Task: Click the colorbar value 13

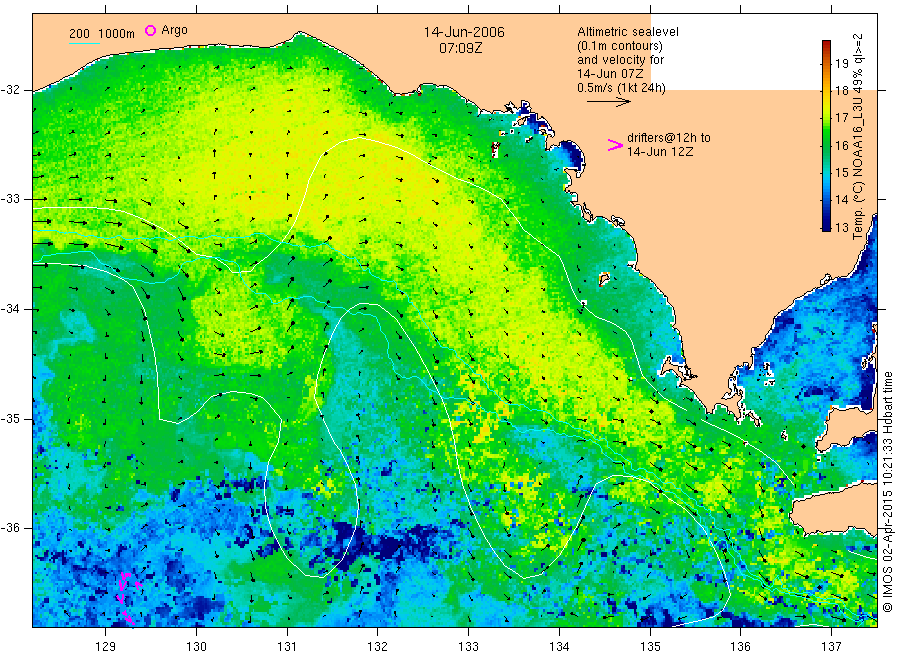Action: click(x=841, y=227)
